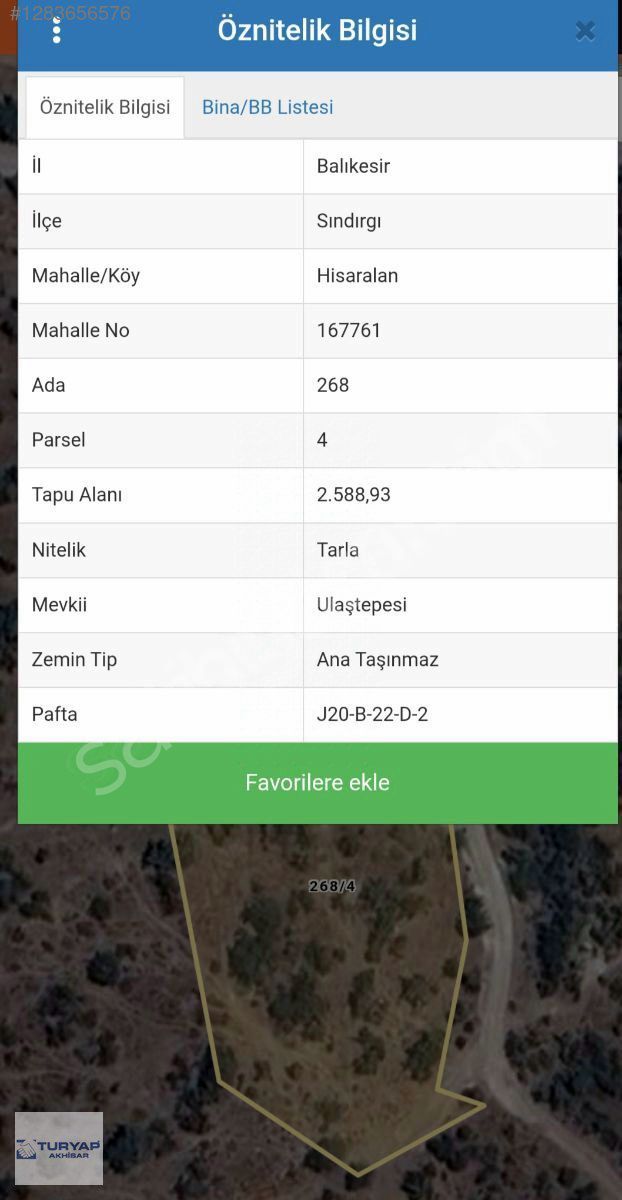Select the Mevkii value Ulaştepesi
The image size is (622, 1200).
pos(362,605)
